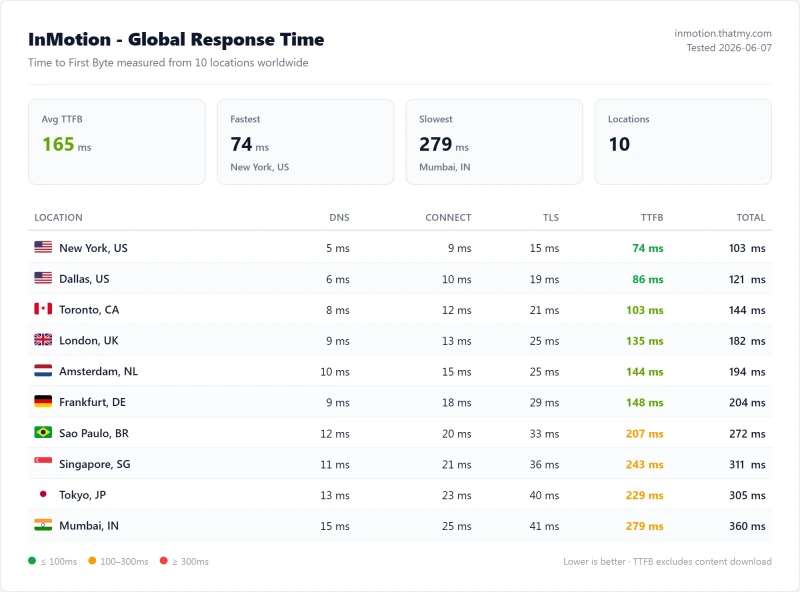Click the LOCATION column header
Screen dimensions: 800x592
(x=58, y=217)
